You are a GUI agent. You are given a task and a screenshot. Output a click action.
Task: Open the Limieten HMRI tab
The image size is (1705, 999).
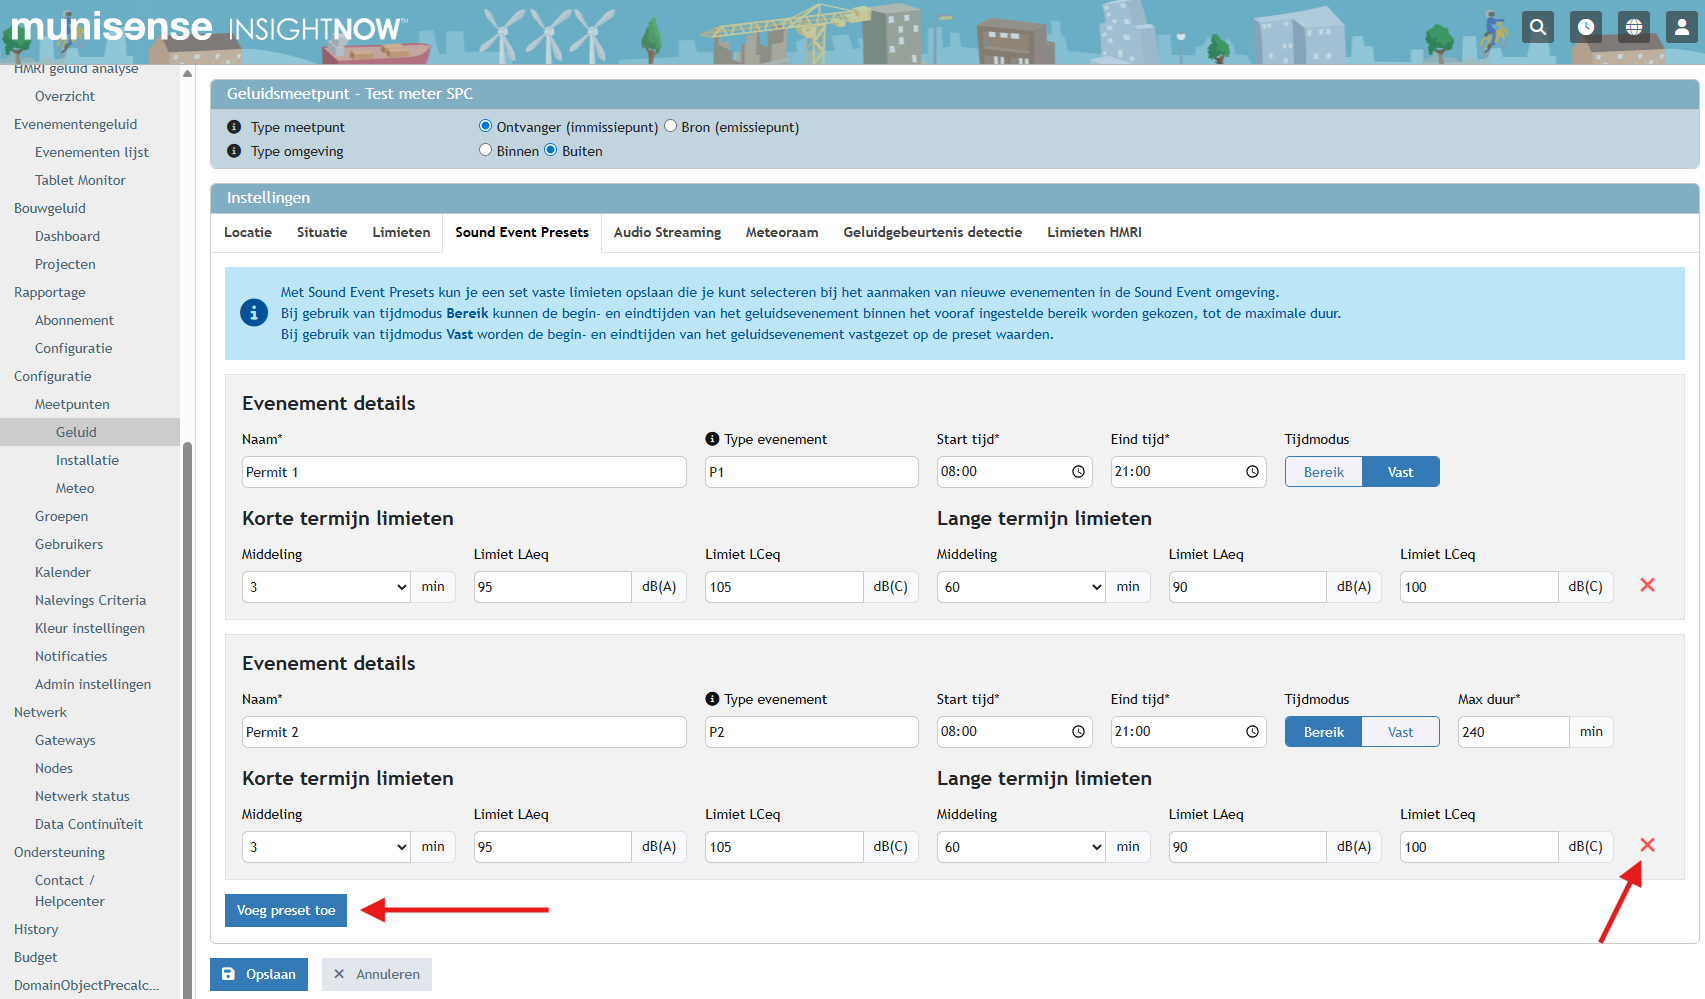[1094, 232]
